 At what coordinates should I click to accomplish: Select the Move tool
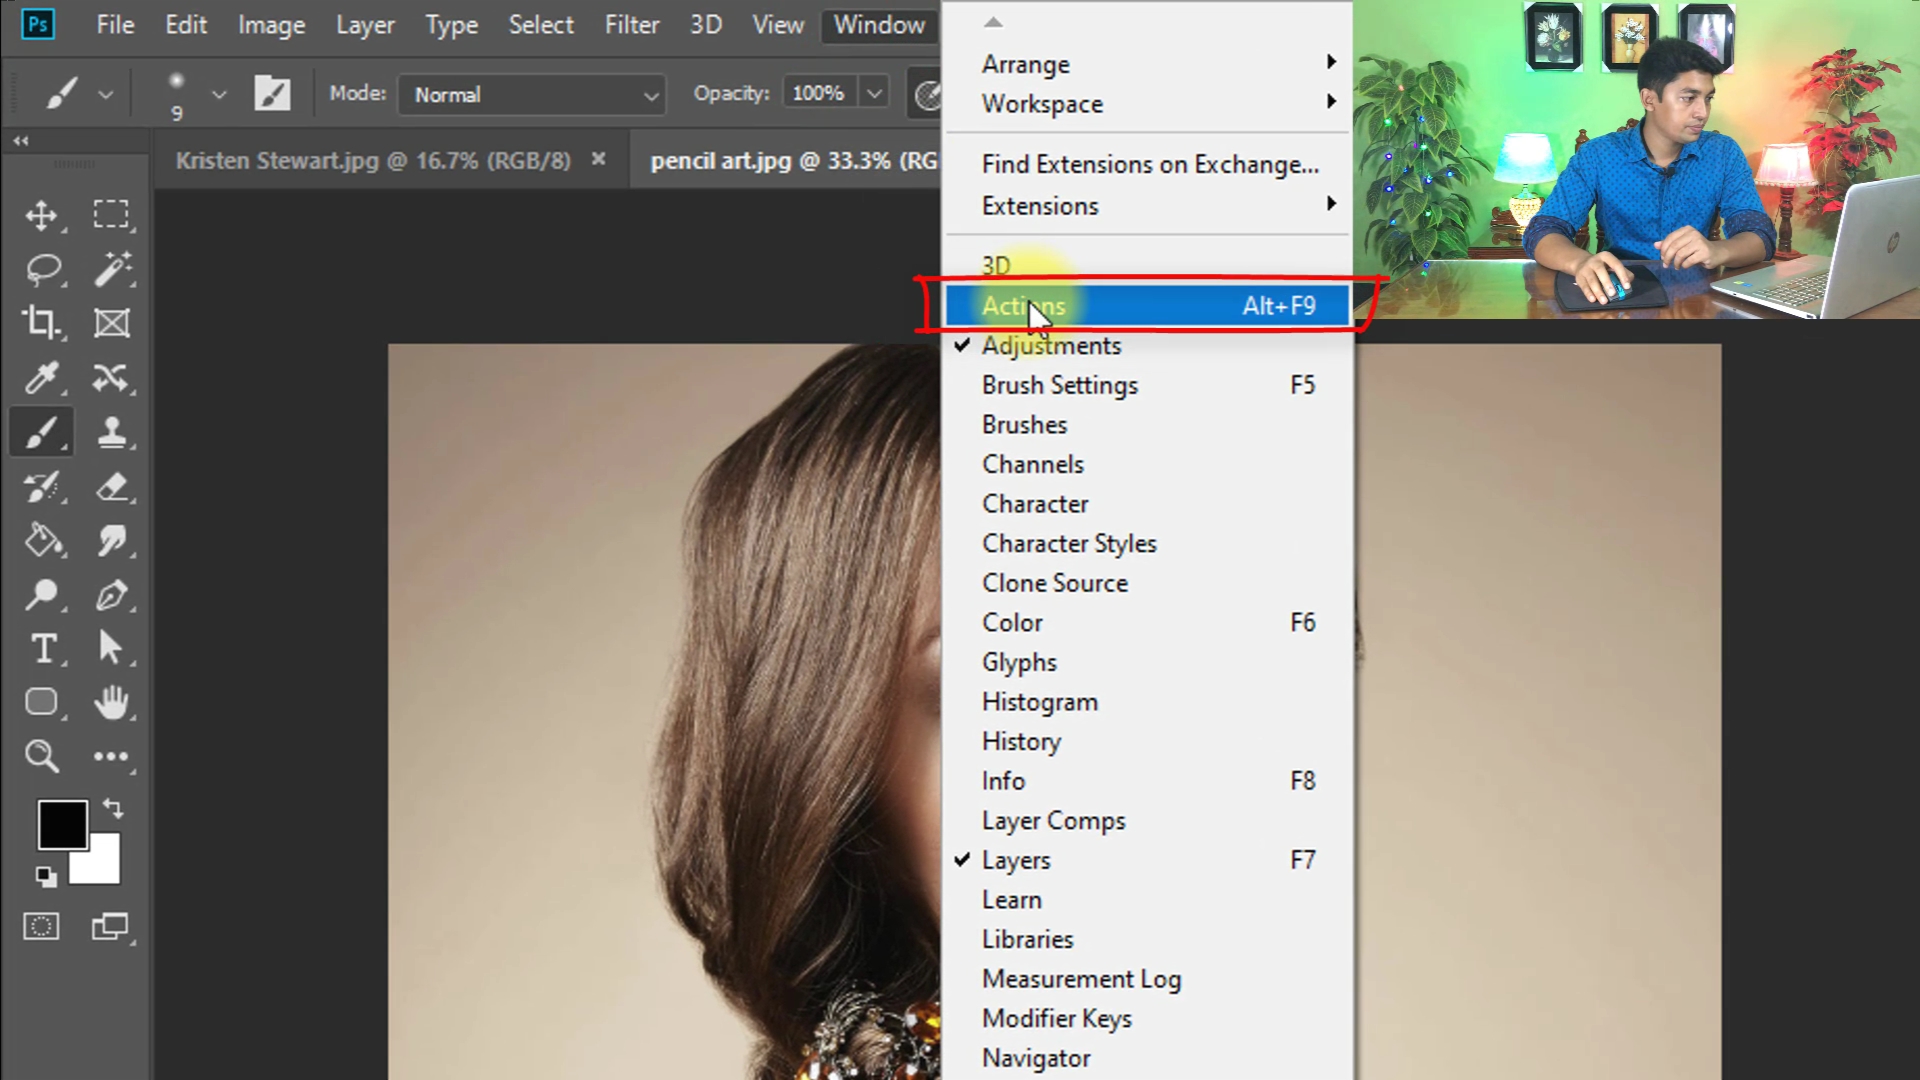[42, 215]
